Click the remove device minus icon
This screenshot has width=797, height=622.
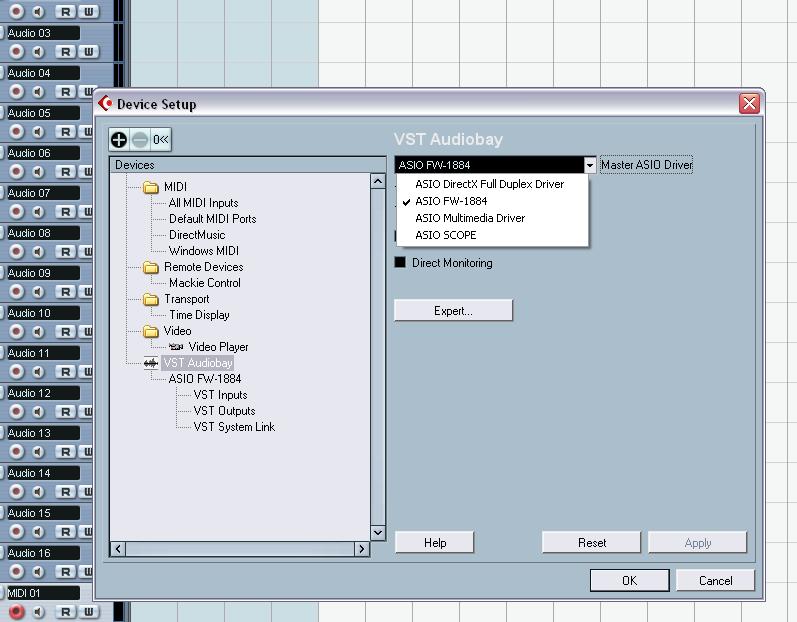click(x=140, y=140)
